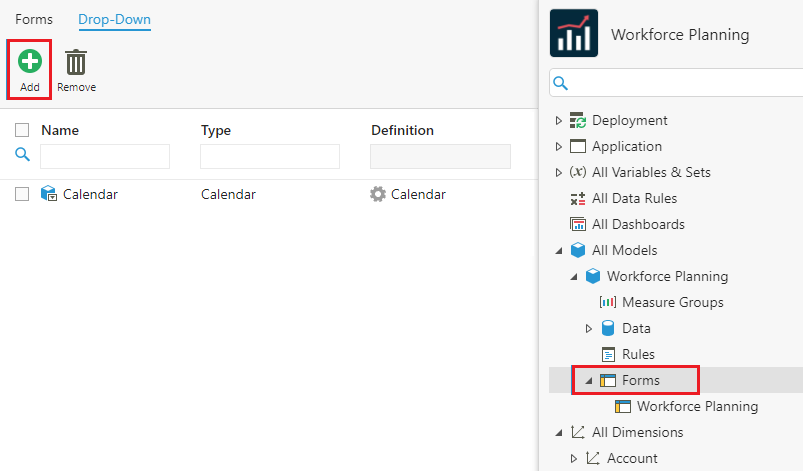Viewport: 803px width, 471px height.
Task: Check the Calendar row checkbox
Action: click(x=22, y=194)
